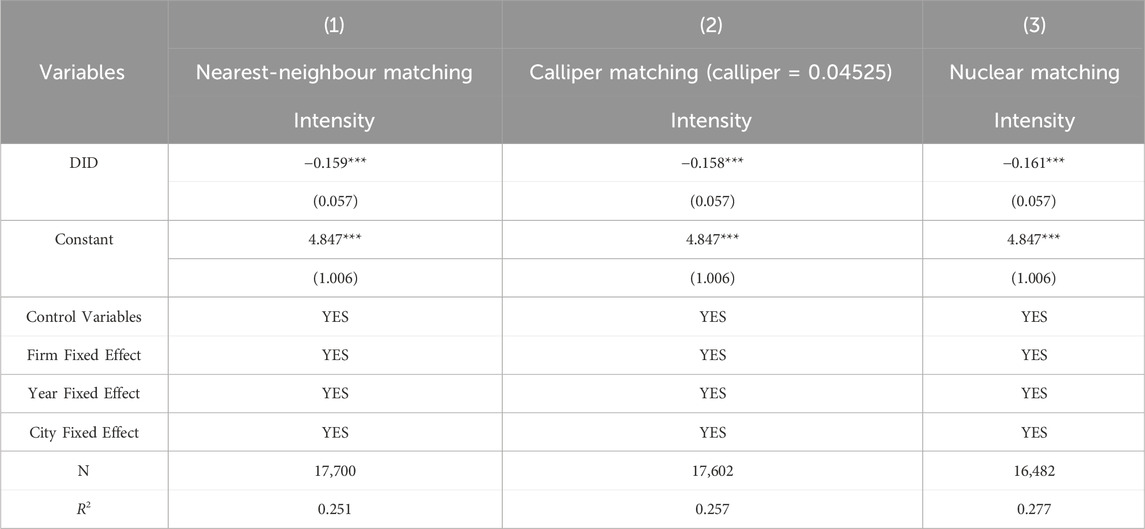Click the DID row label
The image size is (1145, 529).
pyautogui.click(x=83, y=161)
